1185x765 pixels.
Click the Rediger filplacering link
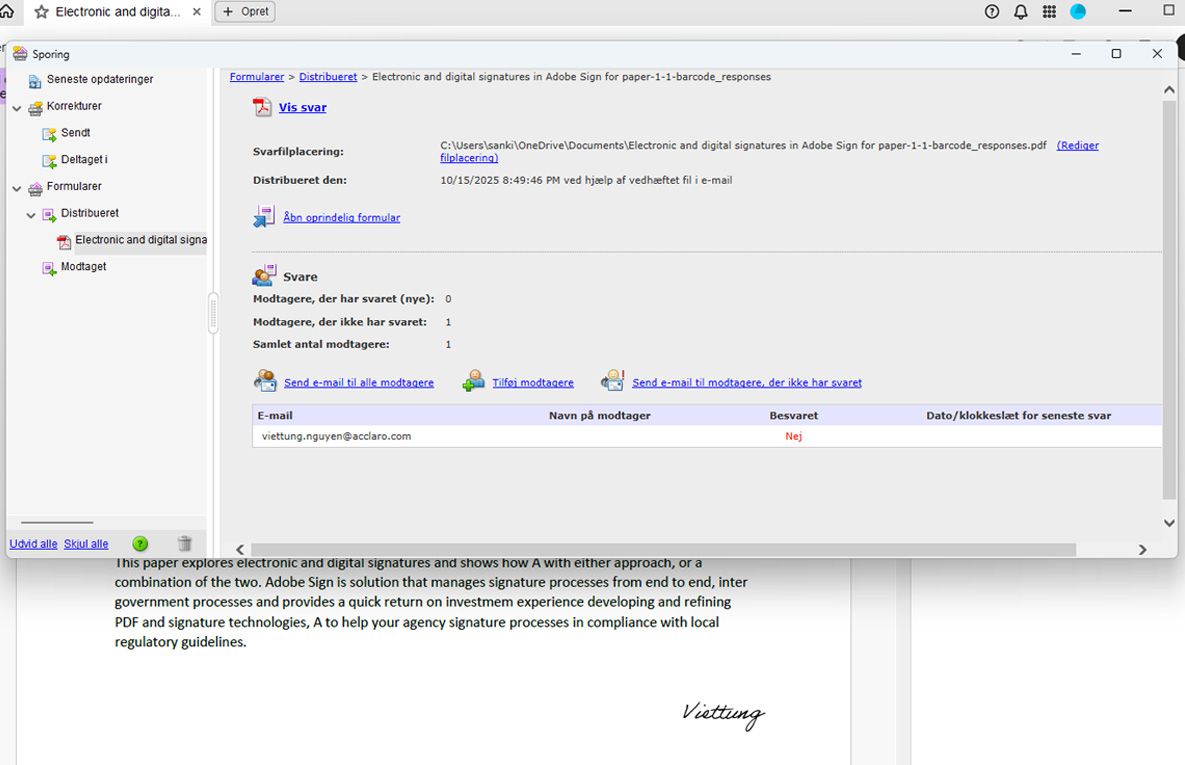[1077, 145]
